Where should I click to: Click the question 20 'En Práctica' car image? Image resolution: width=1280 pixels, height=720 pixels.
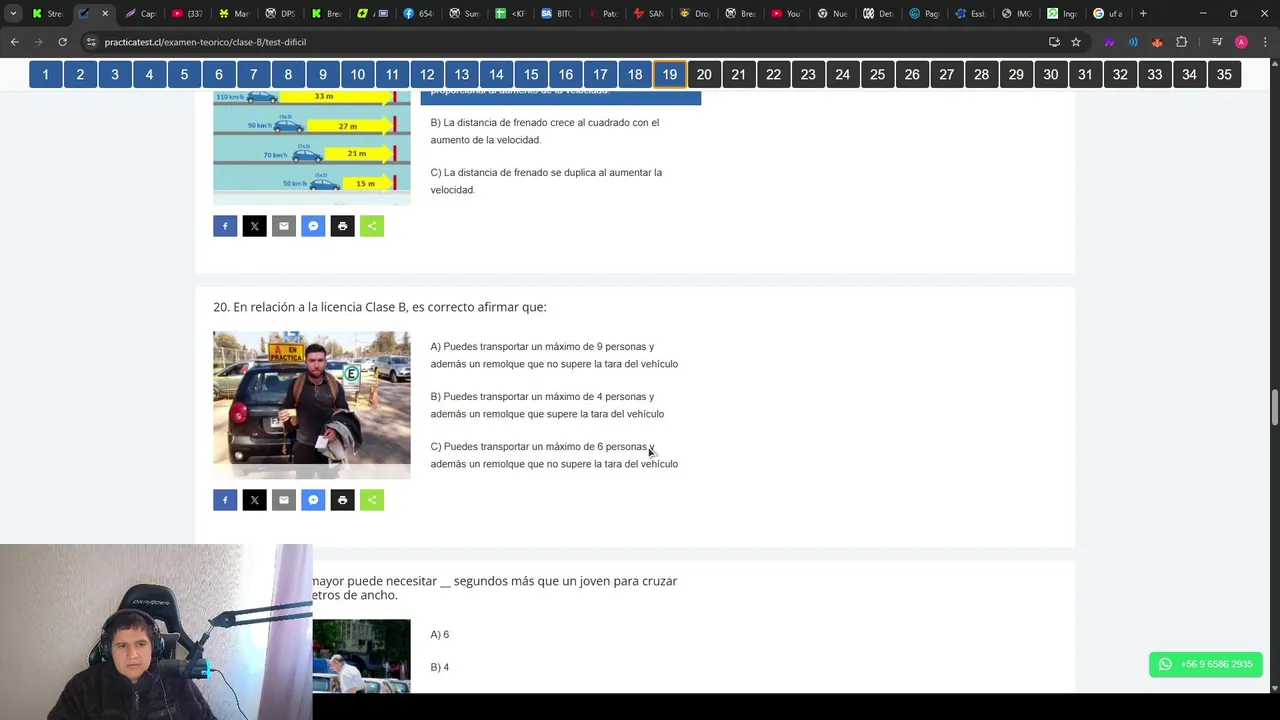pos(312,405)
